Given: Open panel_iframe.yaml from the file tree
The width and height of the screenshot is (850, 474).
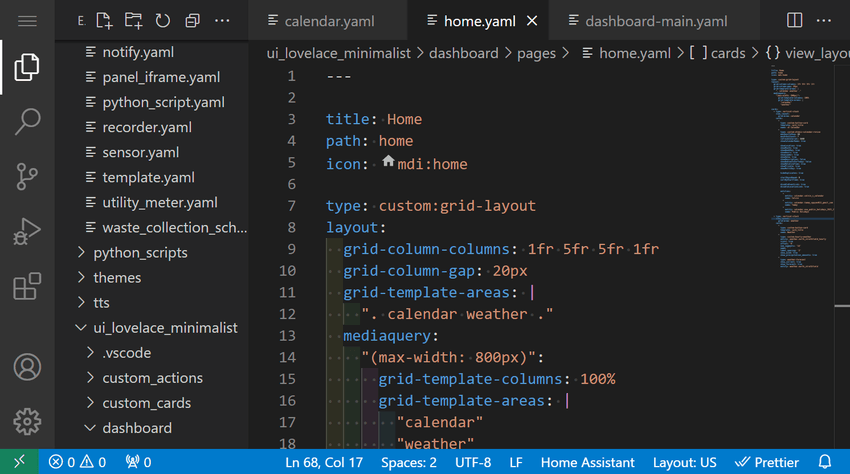Looking at the screenshot, I should (161, 77).
